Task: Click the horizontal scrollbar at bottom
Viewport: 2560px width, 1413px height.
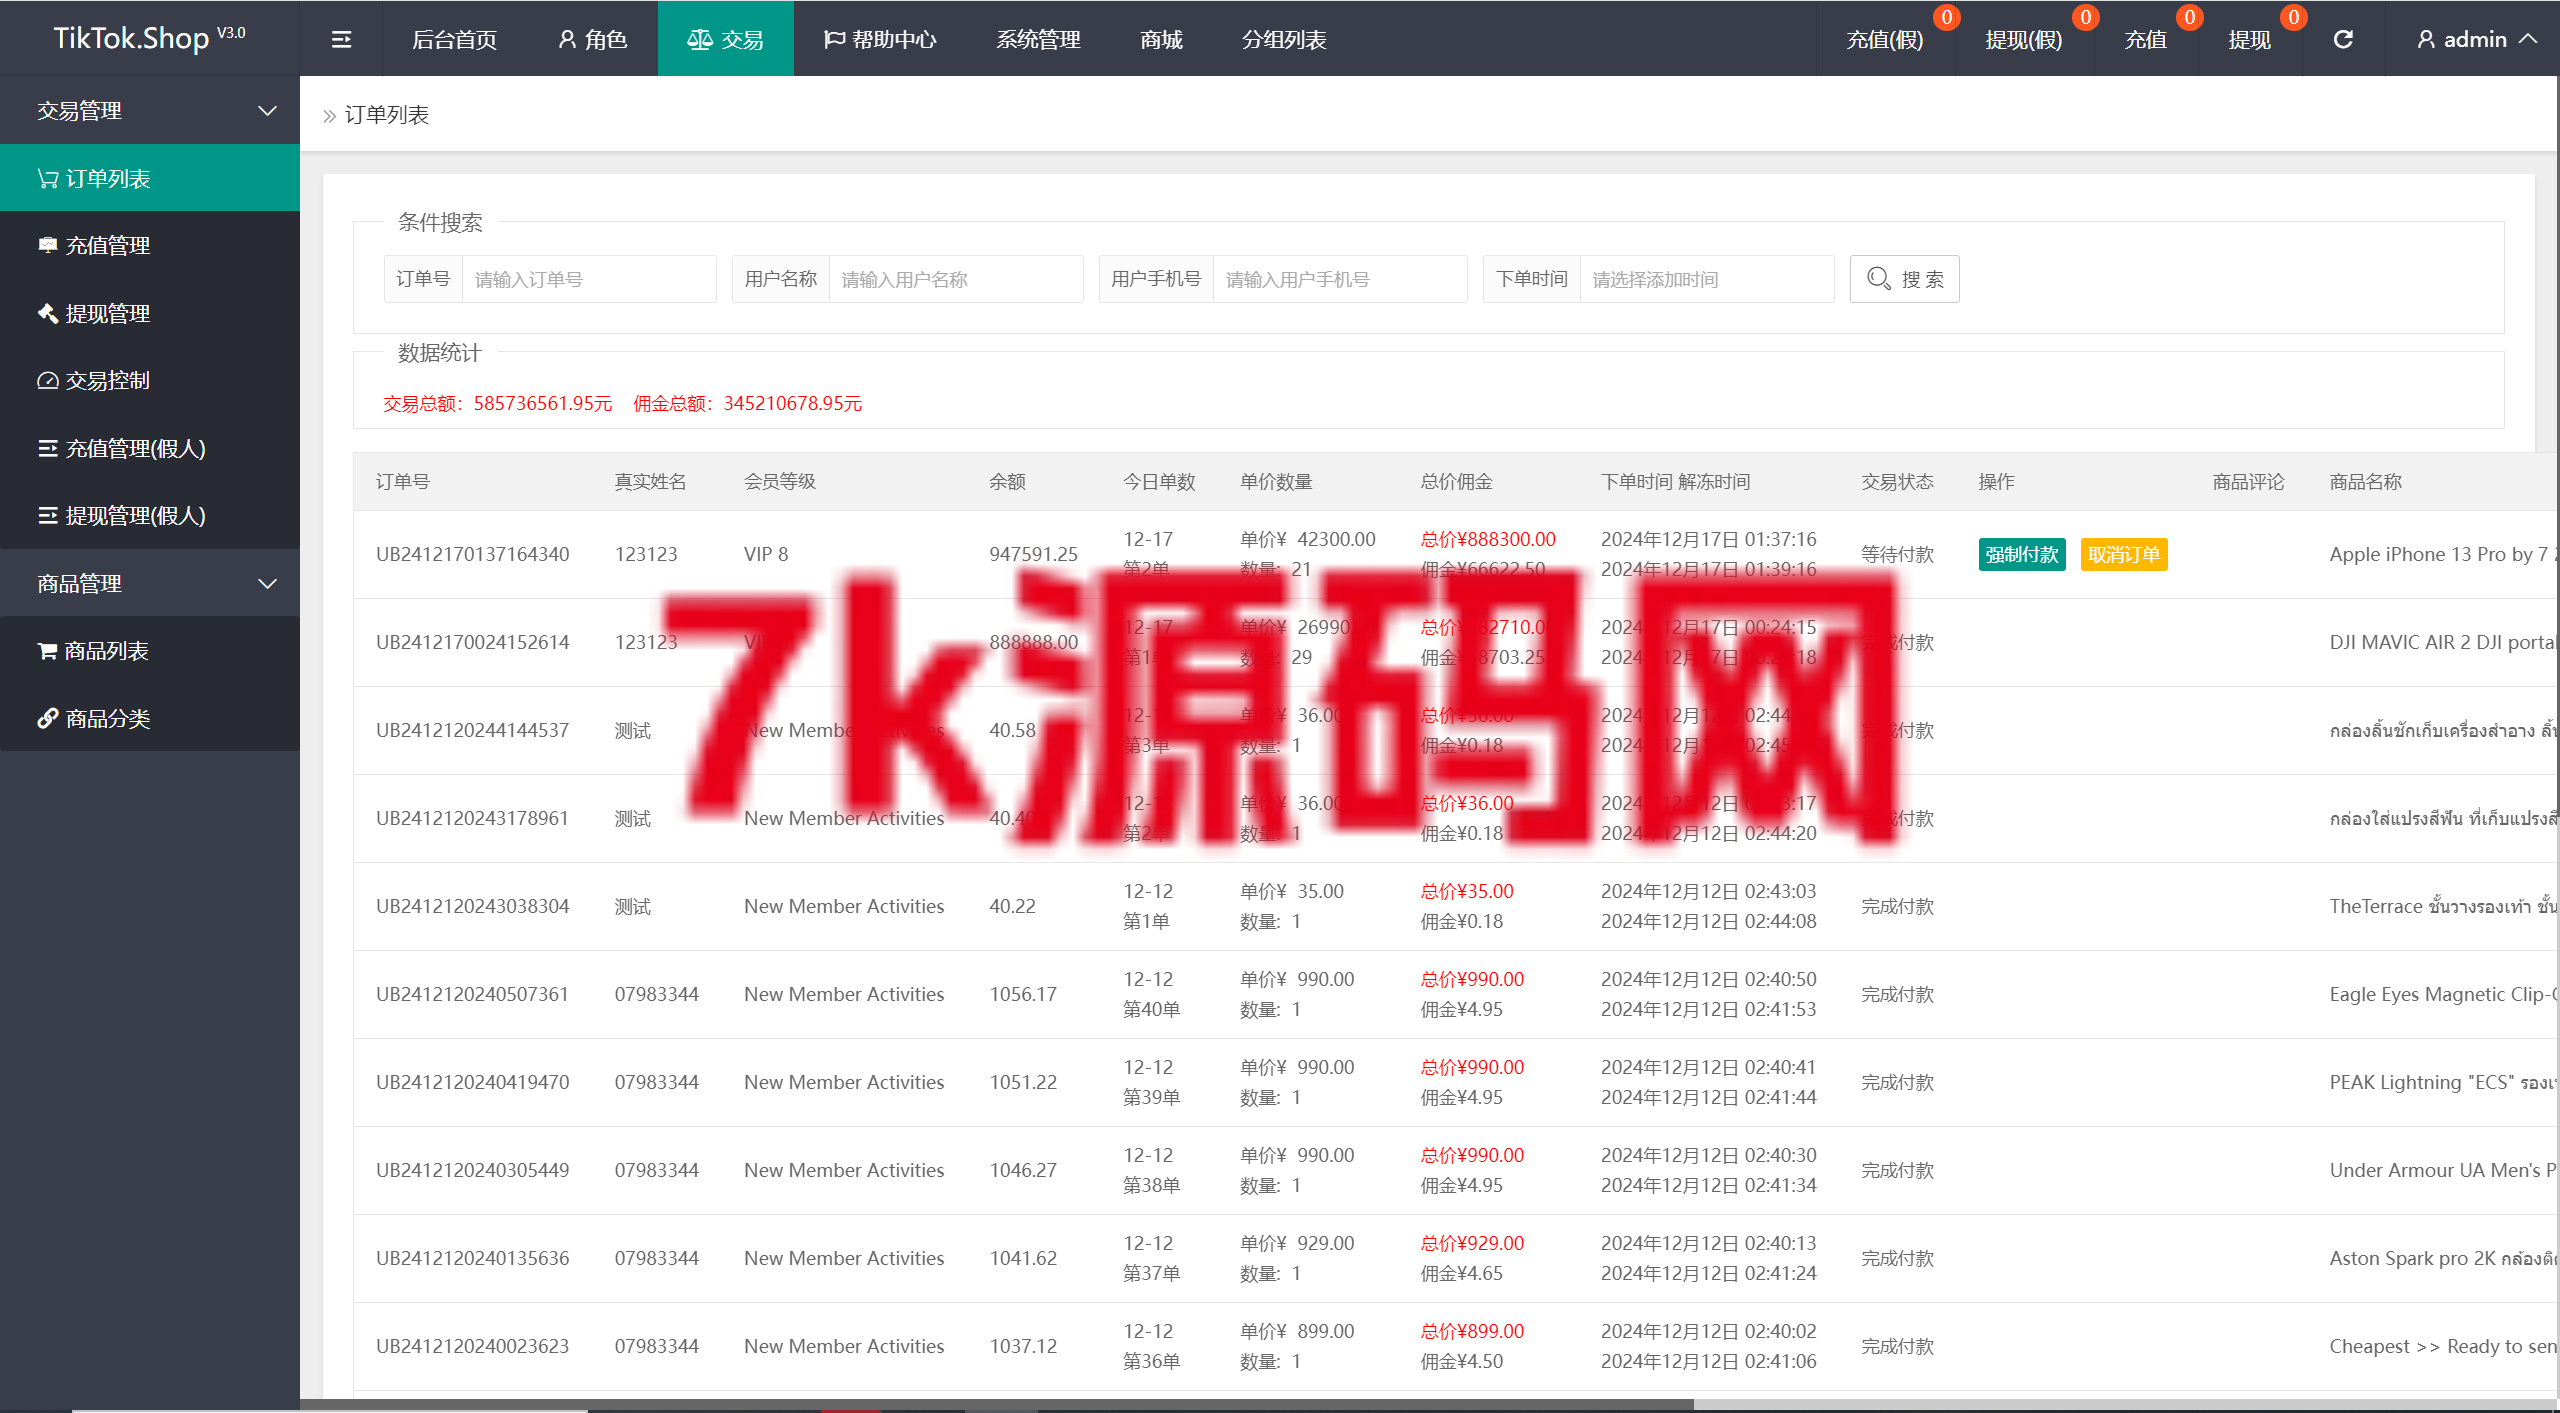Action: pyautogui.click(x=995, y=1405)
